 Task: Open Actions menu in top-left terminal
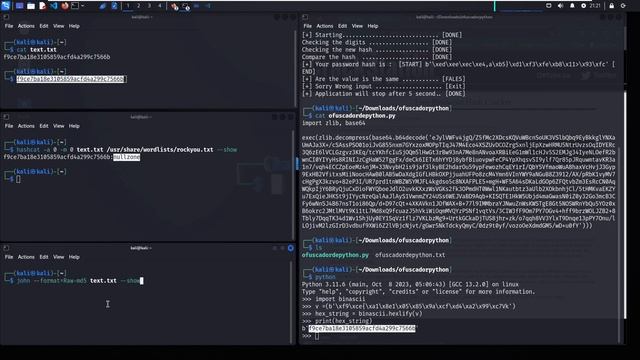pos(26,26)
